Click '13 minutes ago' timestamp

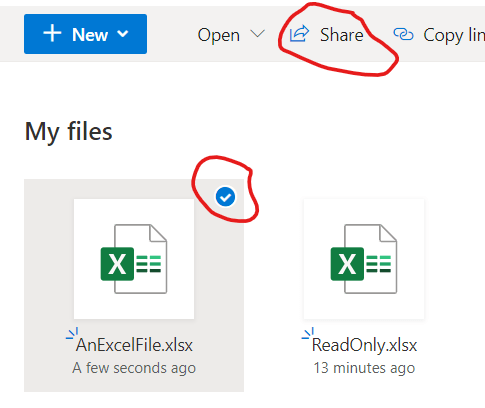coord(364,368)
